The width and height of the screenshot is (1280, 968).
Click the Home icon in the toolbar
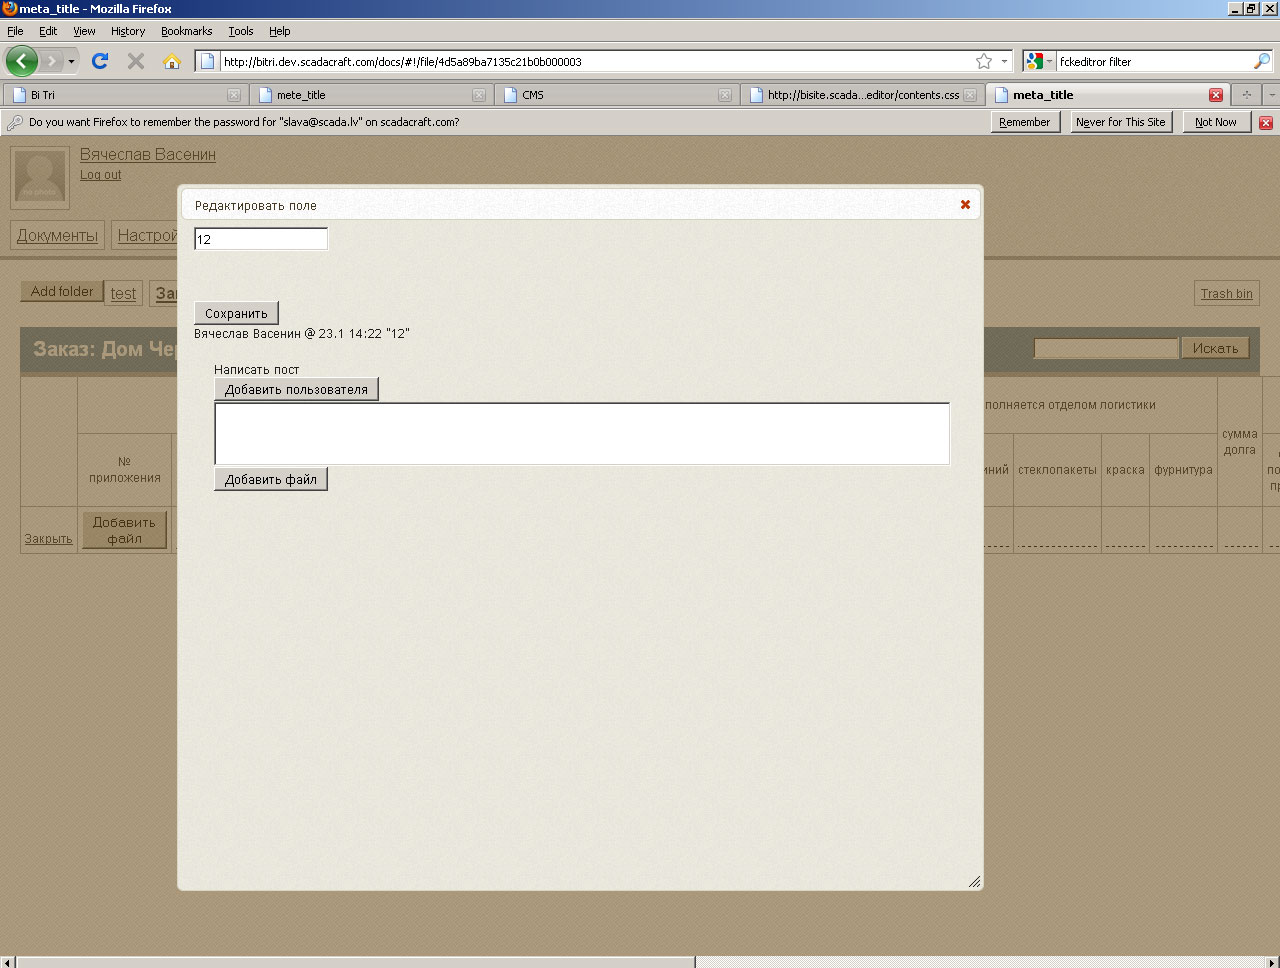tap(172, 61)
